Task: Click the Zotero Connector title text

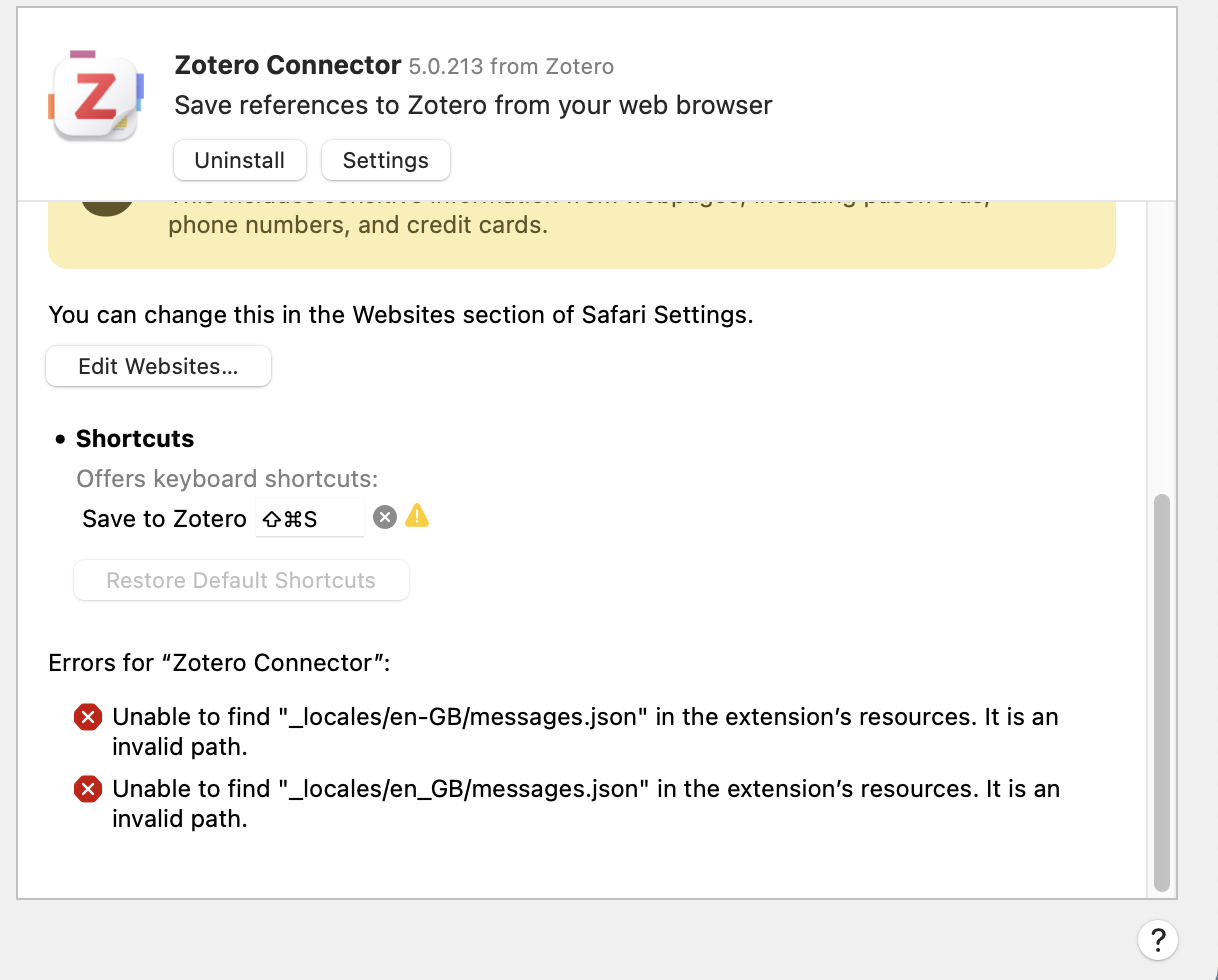Action: tap(288, 66)
